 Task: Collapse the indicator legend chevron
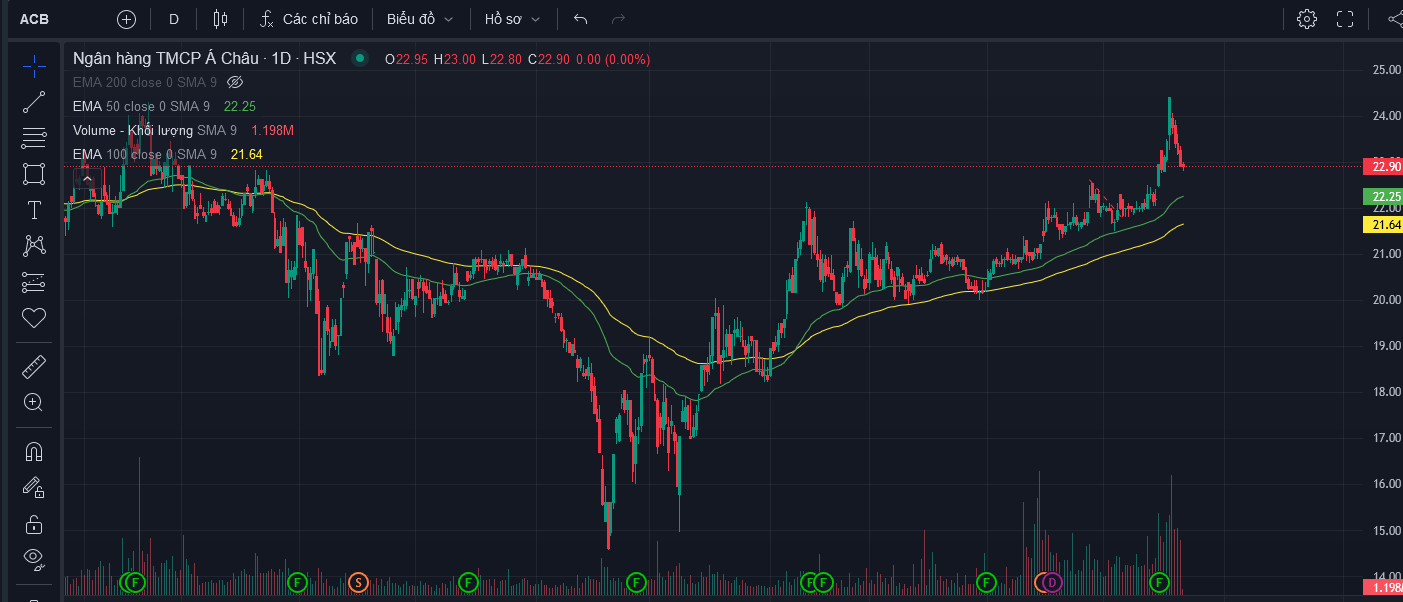pos(87,179)
